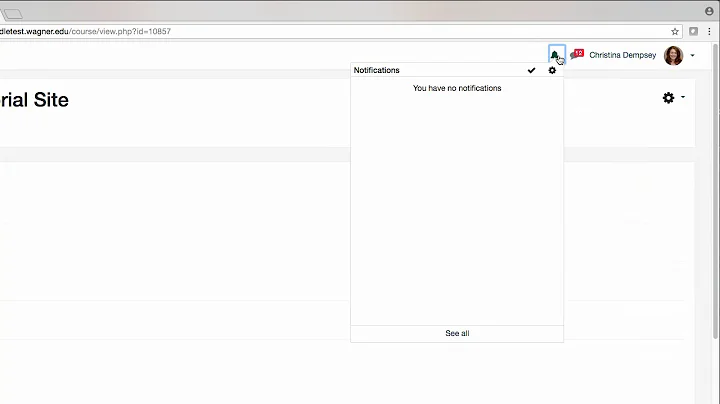Toggle the notifications bell icon
Image resolution: width=720 pixels, height=404 pixels.
554,55
